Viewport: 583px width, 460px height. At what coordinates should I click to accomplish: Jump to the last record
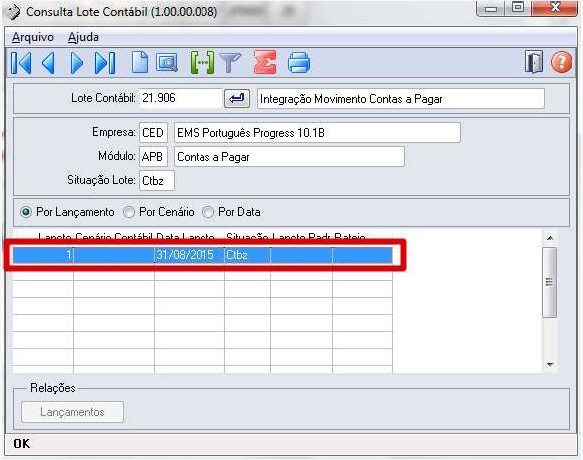105,63
